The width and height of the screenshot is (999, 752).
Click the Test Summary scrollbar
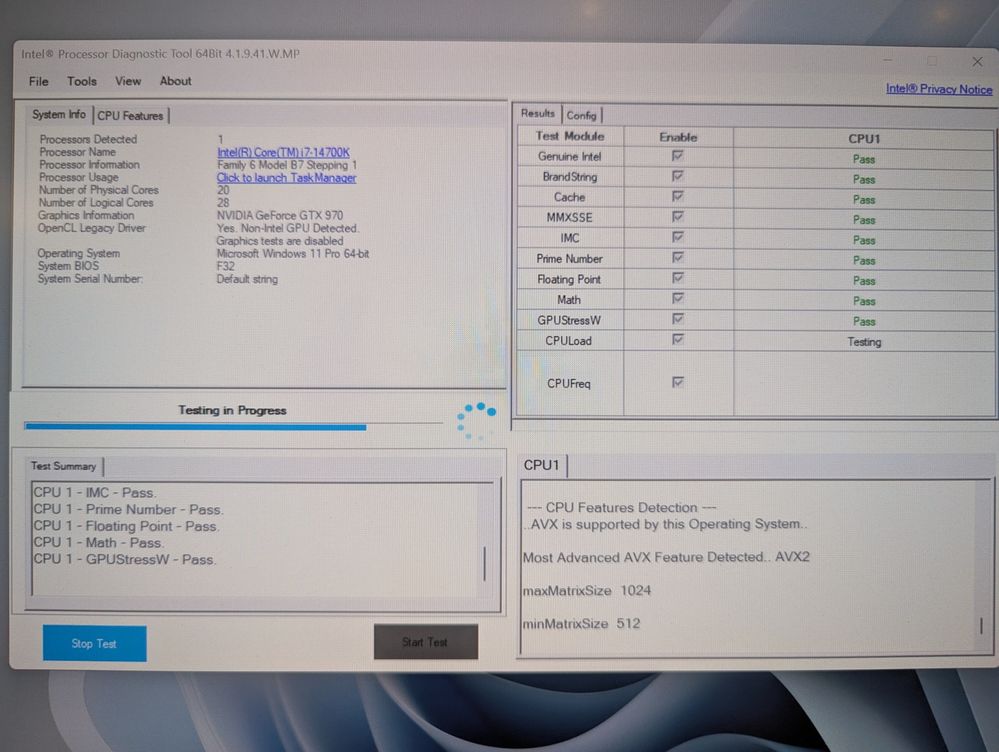[x=485, y=563]
